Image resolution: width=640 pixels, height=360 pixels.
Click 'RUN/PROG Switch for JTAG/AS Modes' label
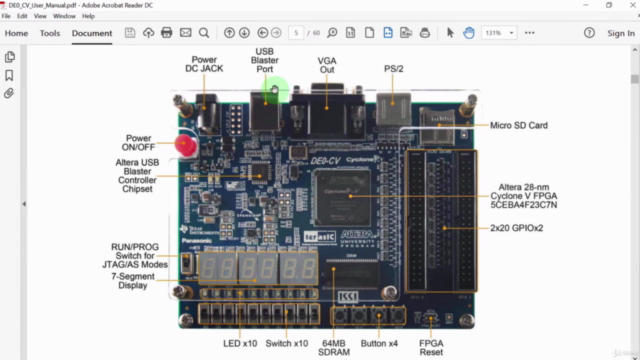135,256
